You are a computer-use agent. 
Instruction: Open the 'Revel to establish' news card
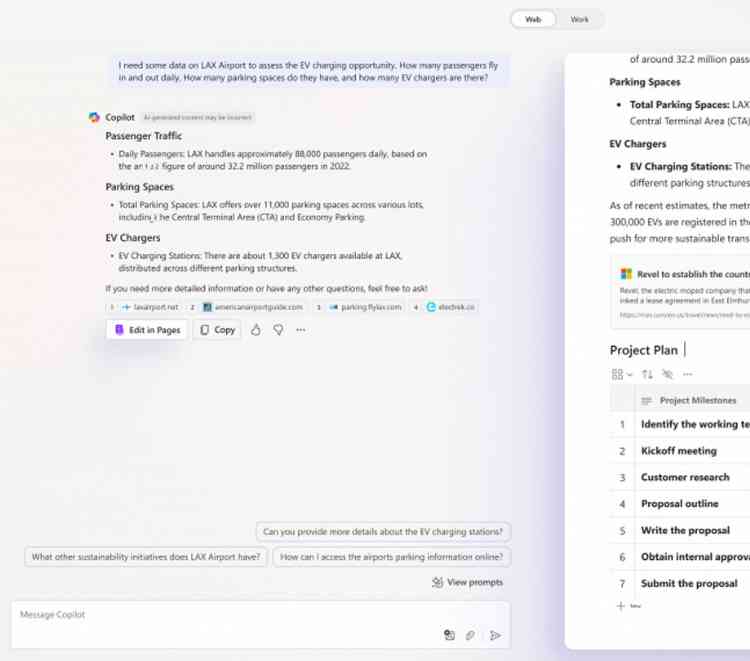coord(682,292)
